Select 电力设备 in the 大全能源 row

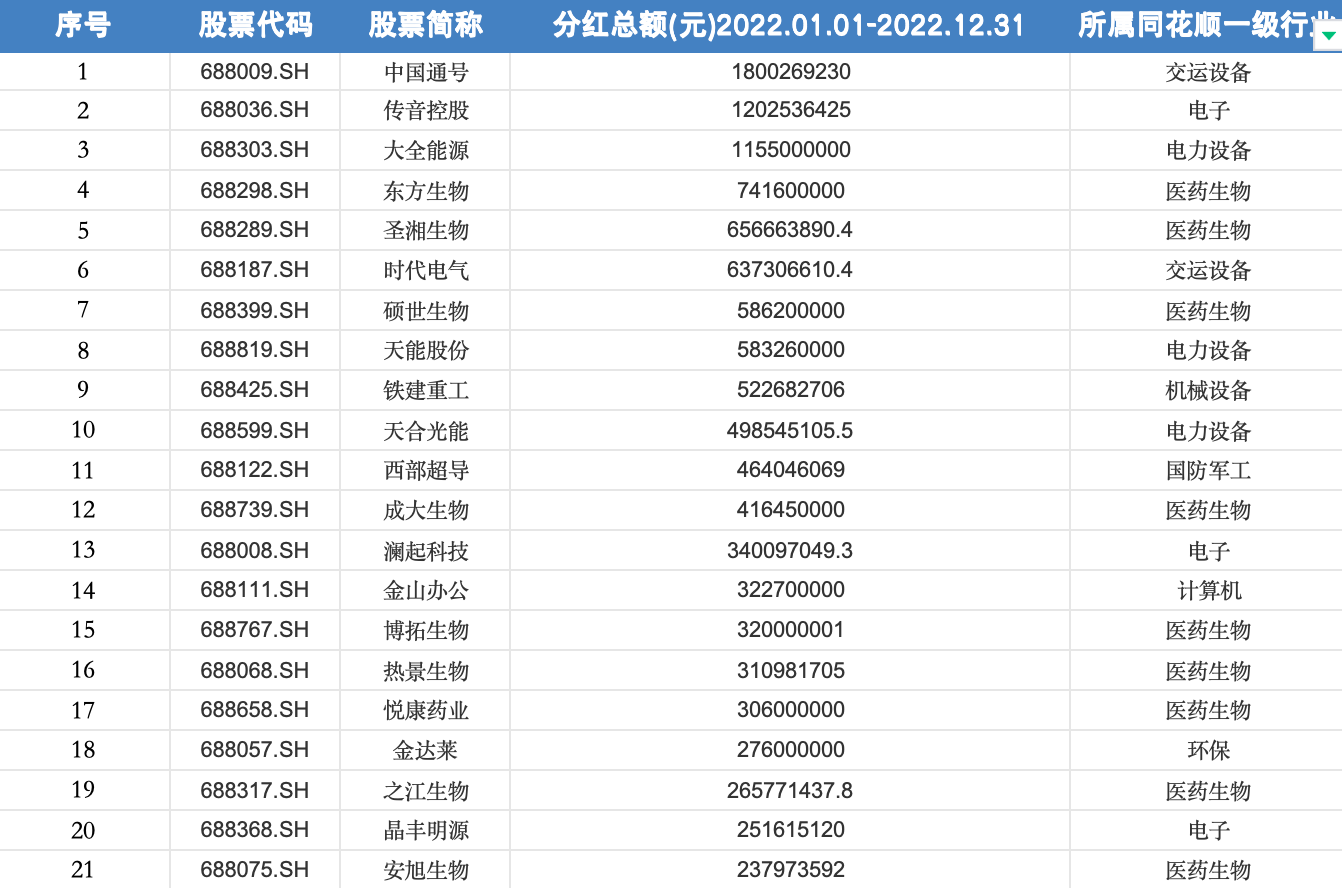pos(1208,150)
